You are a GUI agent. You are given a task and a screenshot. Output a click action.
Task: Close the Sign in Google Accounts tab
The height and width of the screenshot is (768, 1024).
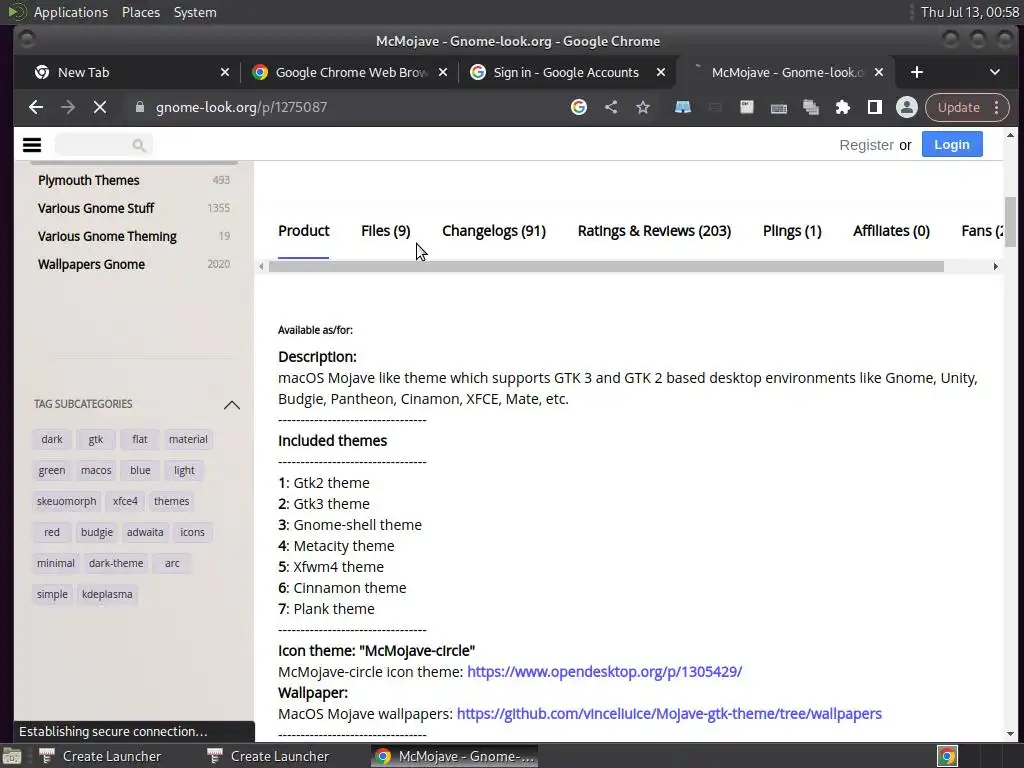[661, 72]
